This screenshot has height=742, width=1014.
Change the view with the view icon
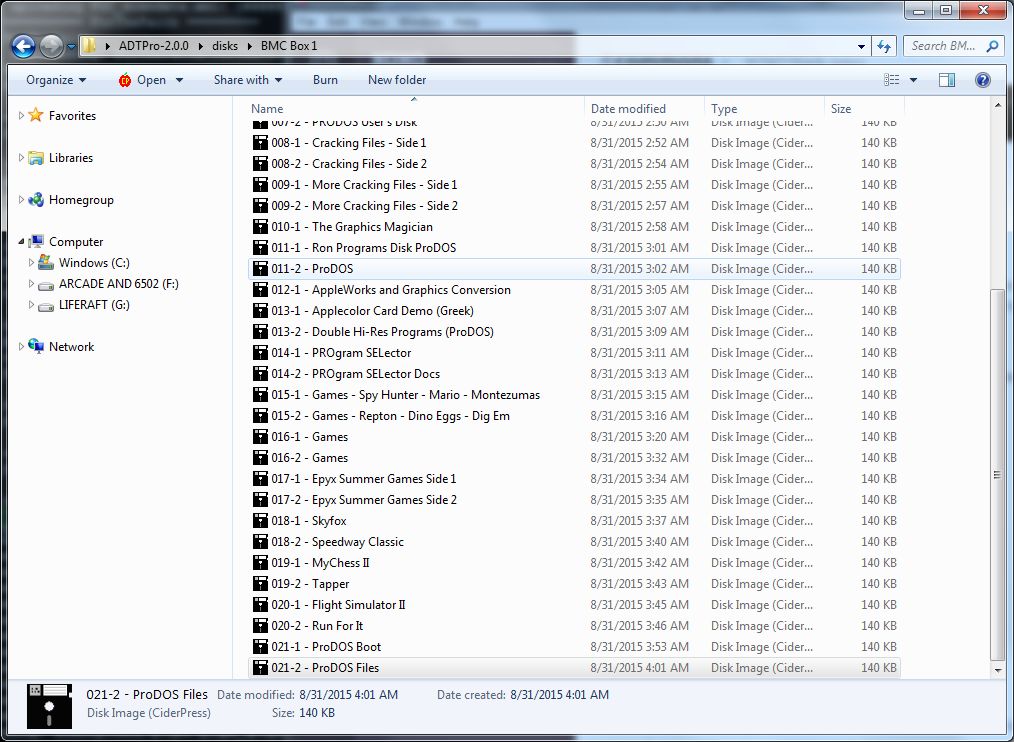892,80
